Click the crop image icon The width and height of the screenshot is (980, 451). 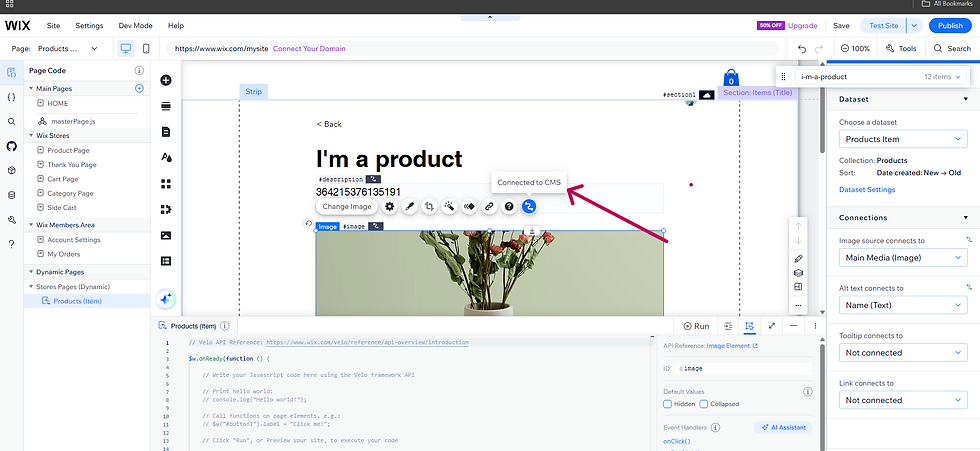429,206
